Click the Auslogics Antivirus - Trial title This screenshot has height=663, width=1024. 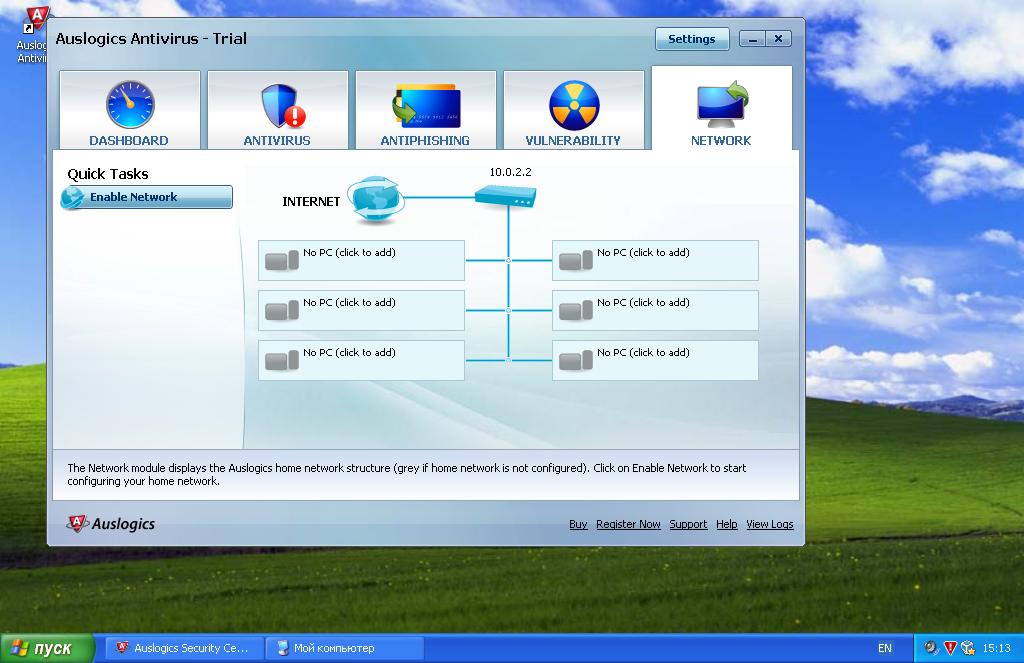tap(152, 39)
